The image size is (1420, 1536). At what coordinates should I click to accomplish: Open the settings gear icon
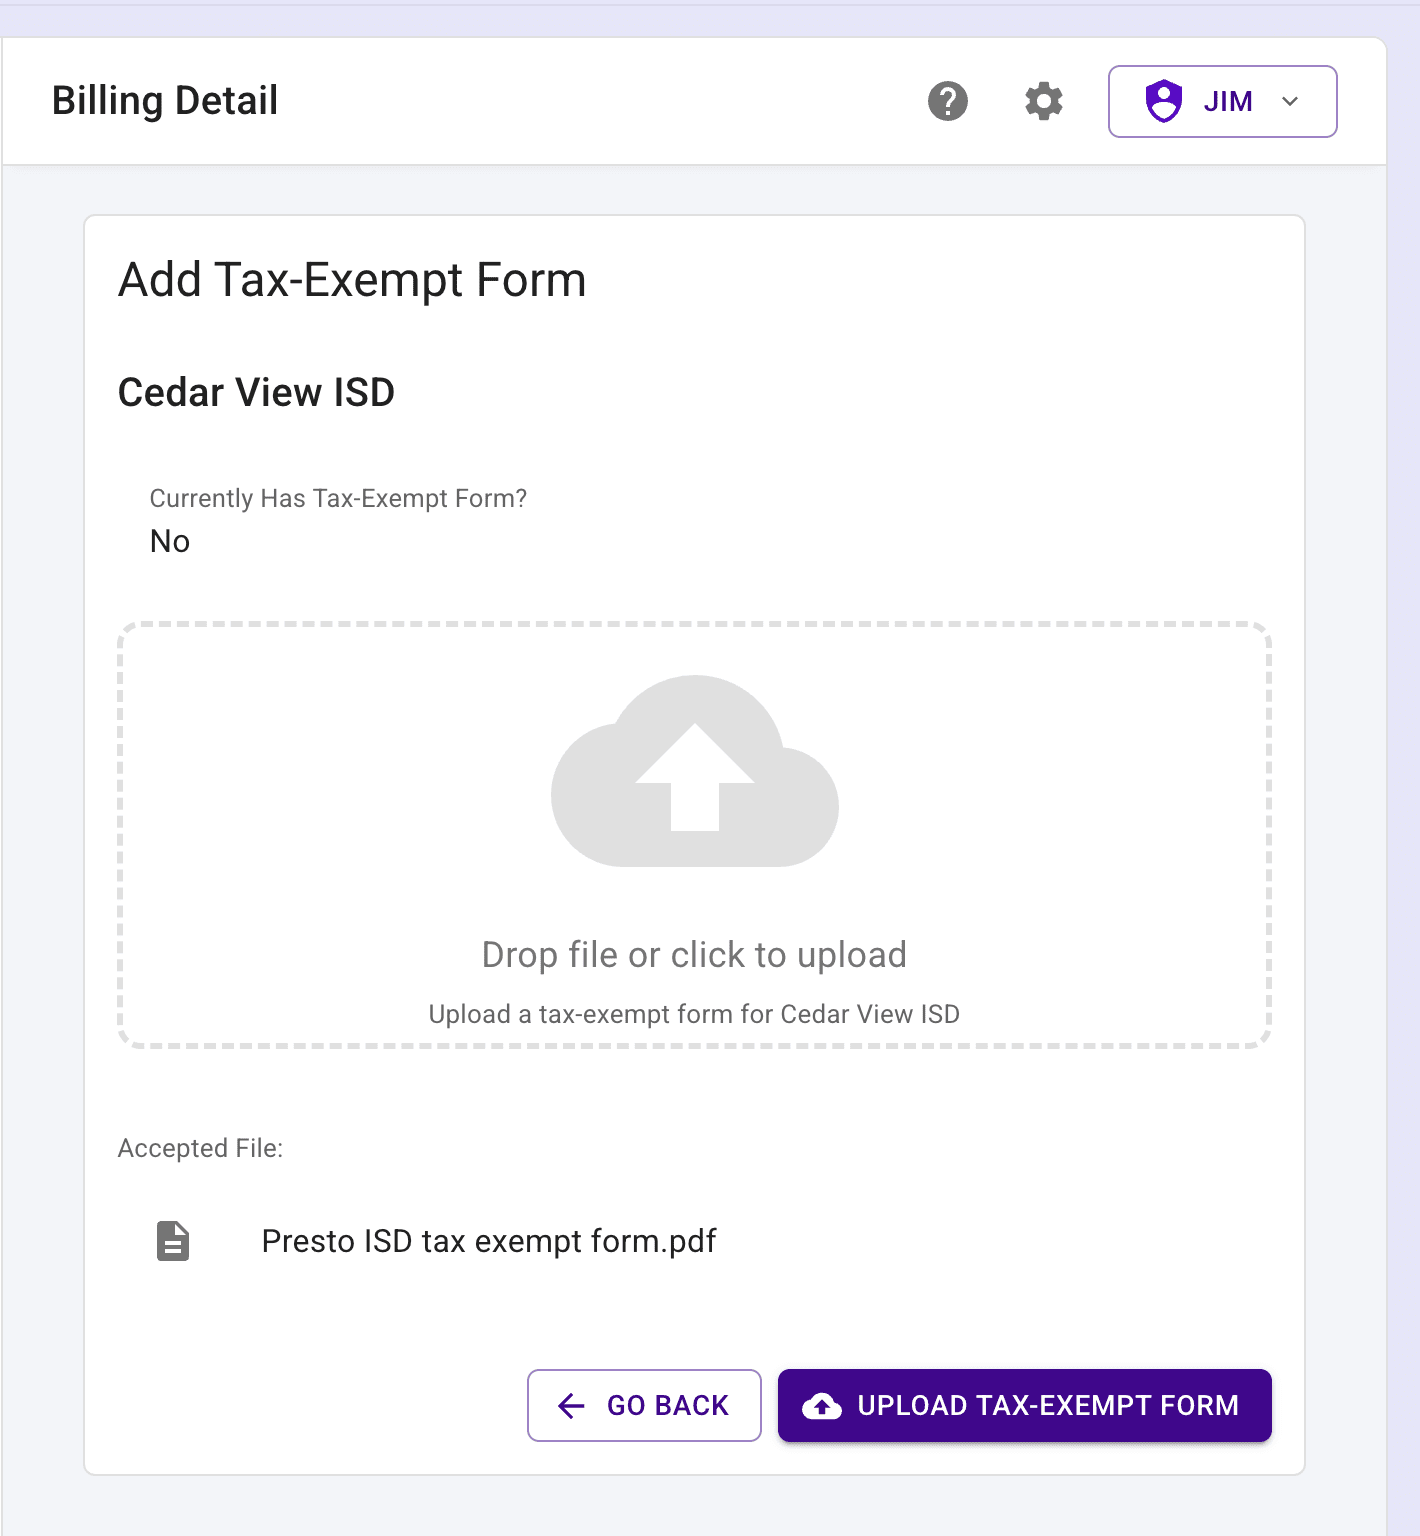[1043, 101]
